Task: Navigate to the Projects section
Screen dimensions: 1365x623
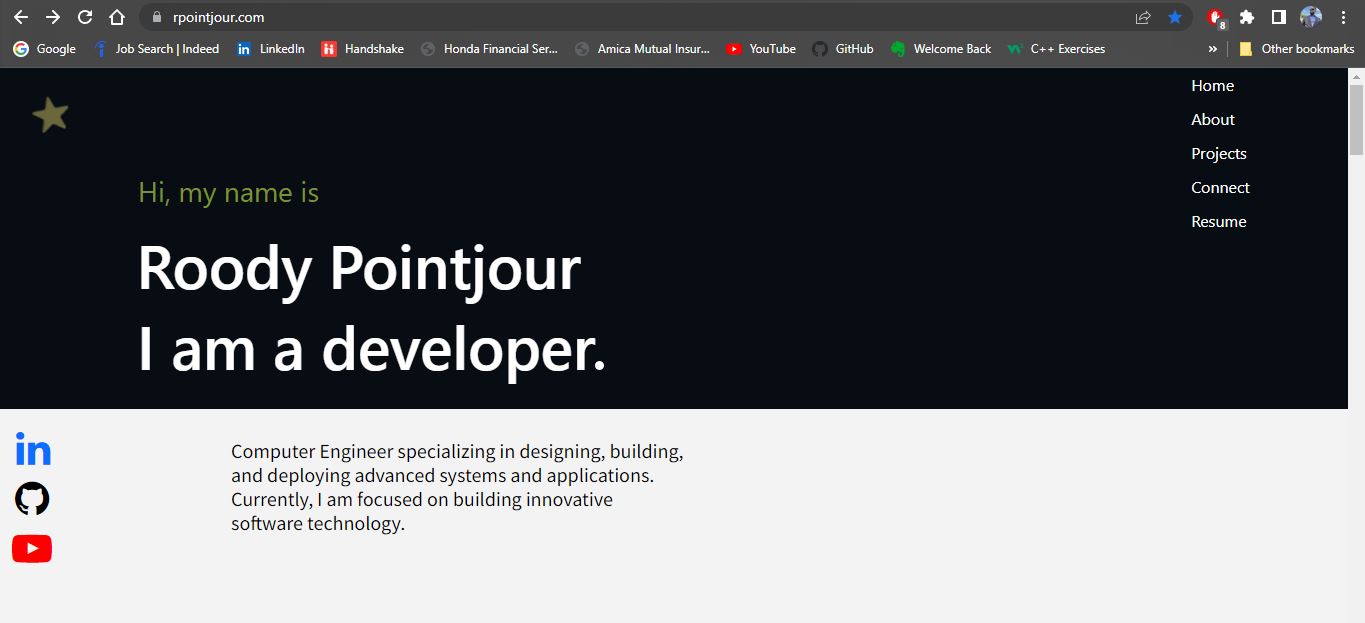Action: tap(1219, 153)
